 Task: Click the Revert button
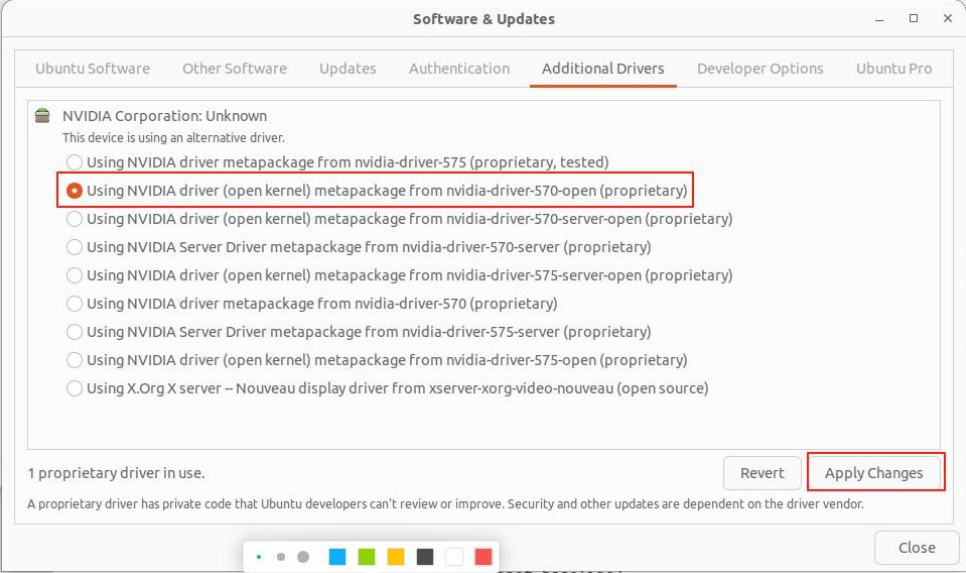pyautogui.click(x=762, y=473)
